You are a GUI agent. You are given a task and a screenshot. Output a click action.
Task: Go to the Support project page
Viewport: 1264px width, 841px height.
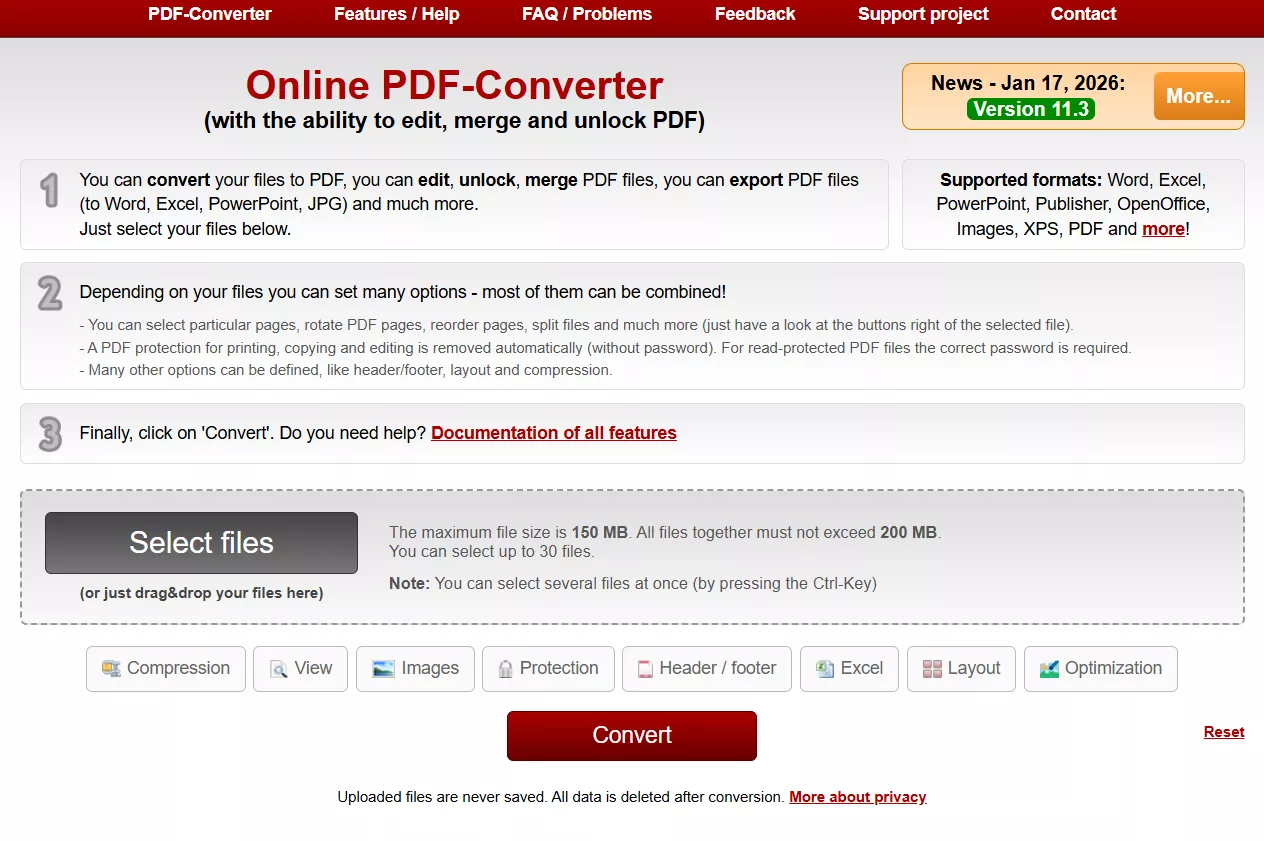tap(922, 14)
